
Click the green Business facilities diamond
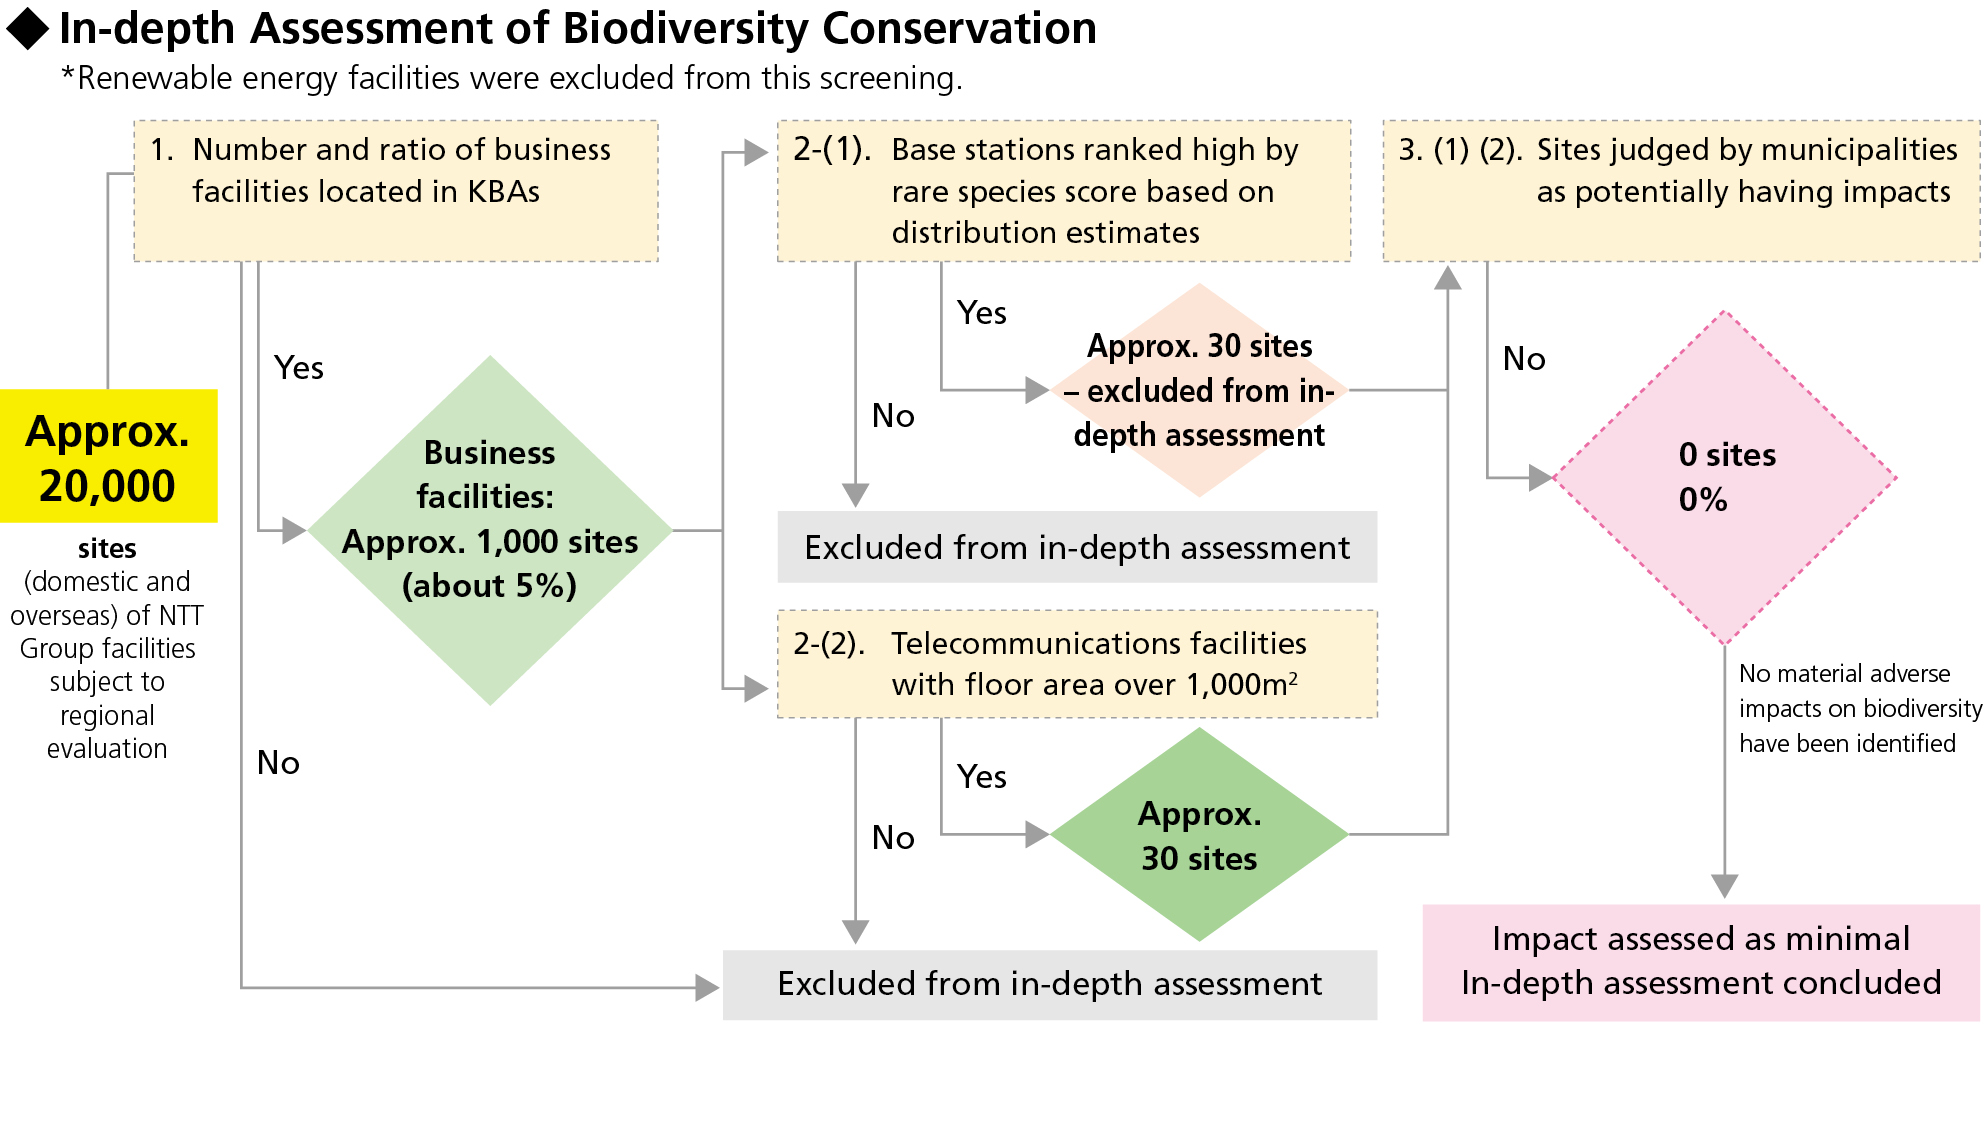point(490,530)
